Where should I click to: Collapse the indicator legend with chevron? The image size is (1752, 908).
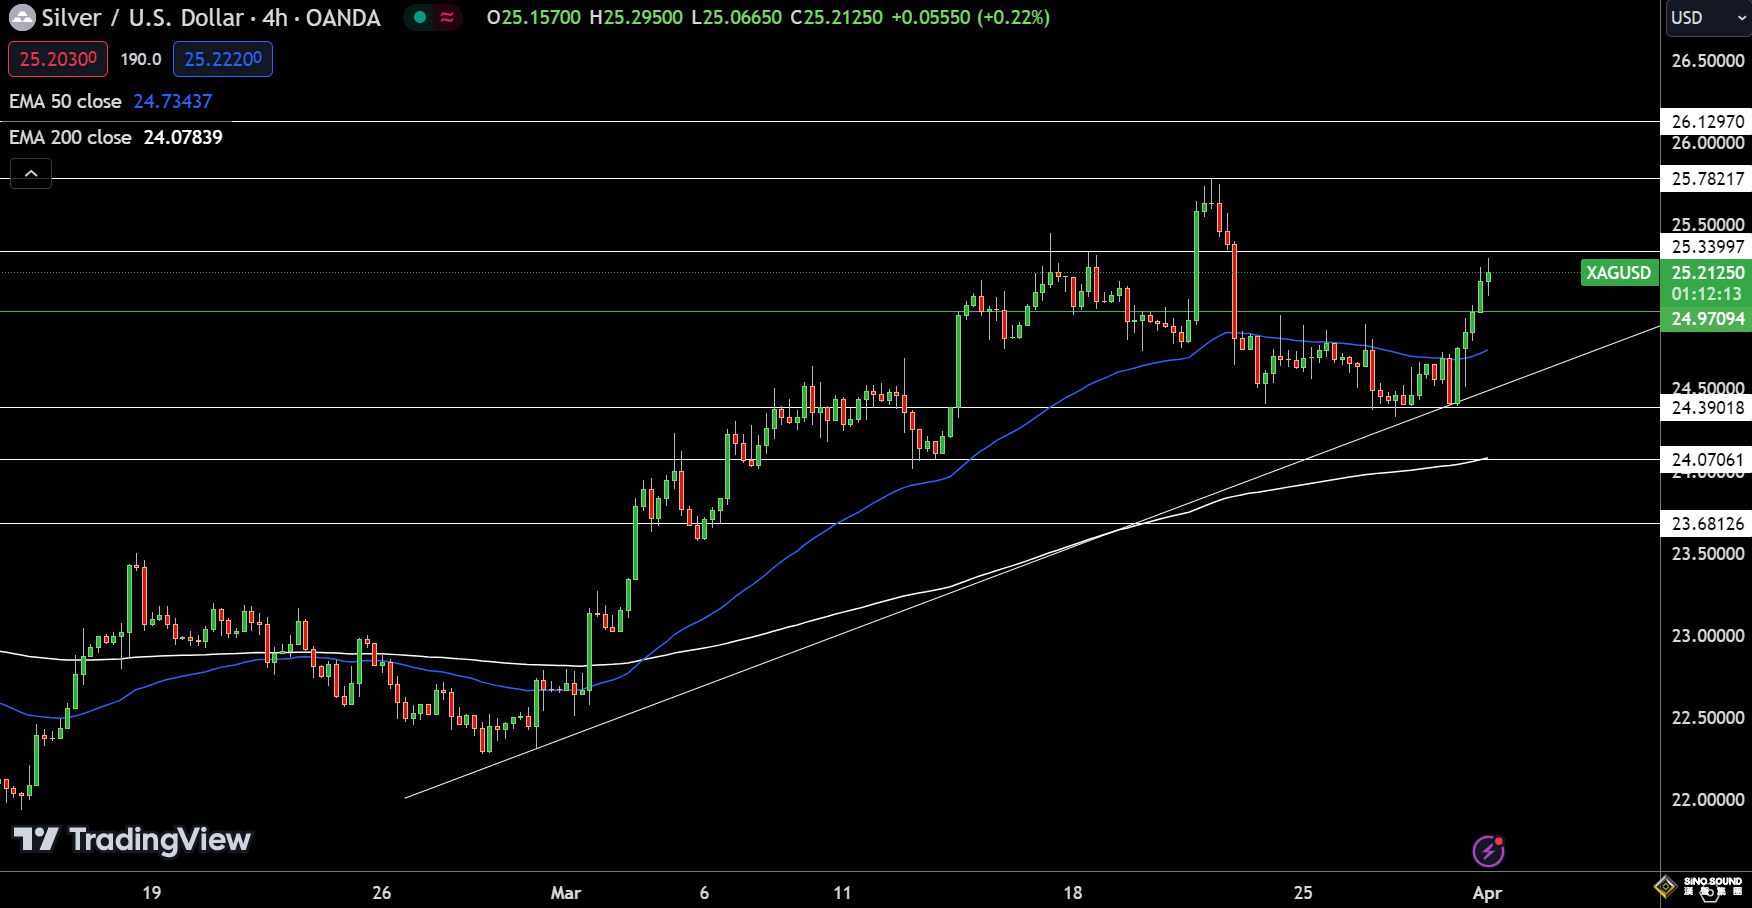pos(31,174)
